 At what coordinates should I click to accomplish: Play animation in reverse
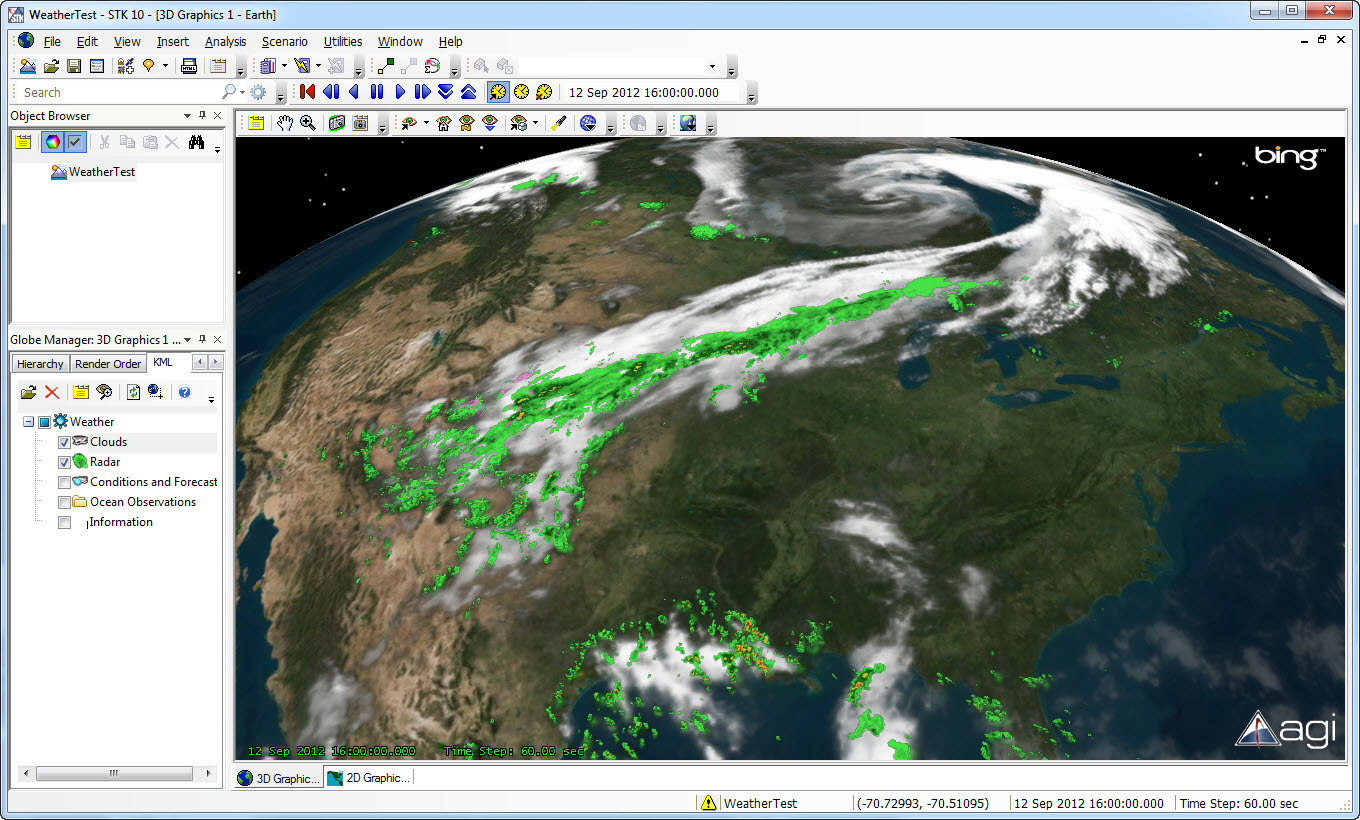353,92
